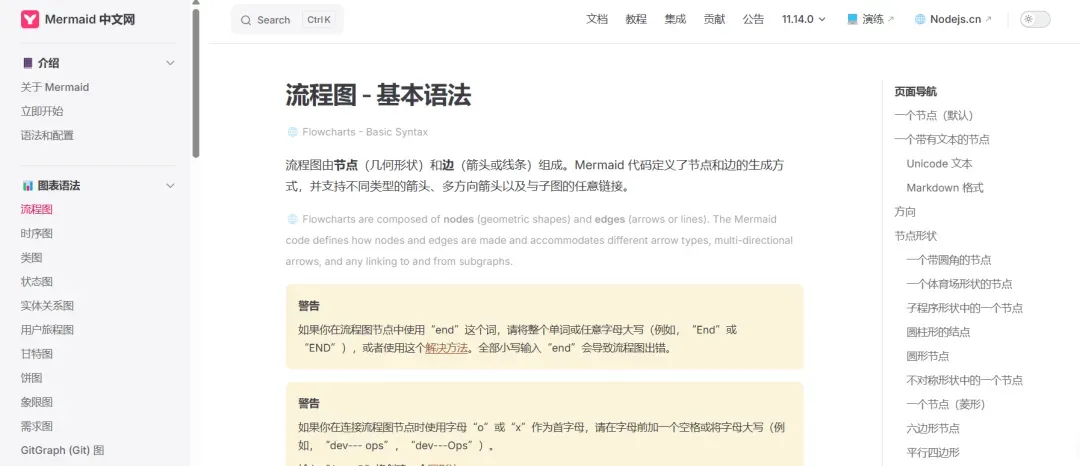This screenshot has width=1080, height=466.
Task: Select 需求图 in sidebar
Action: tap(37, 426)
